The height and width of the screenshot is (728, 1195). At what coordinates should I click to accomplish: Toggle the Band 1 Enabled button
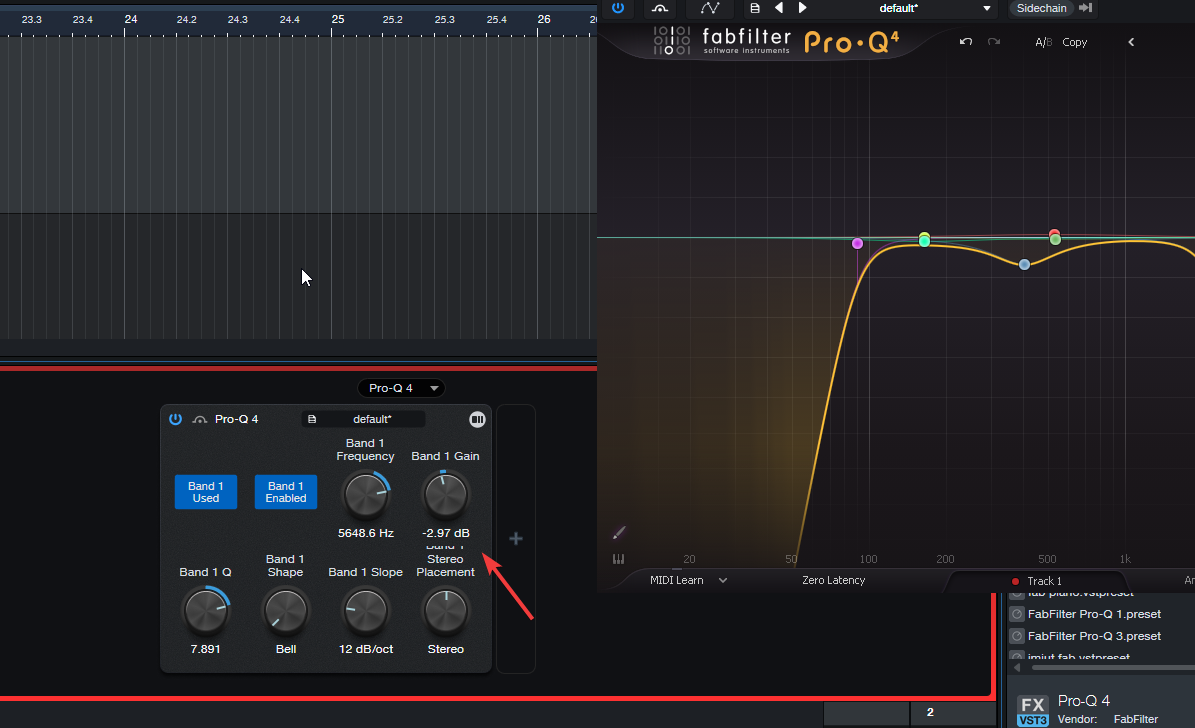[x=285, y=491]
